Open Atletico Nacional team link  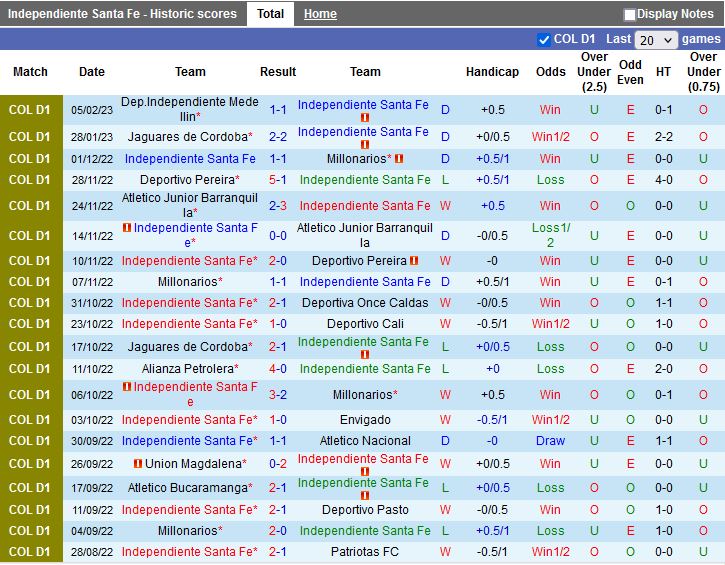365,441
